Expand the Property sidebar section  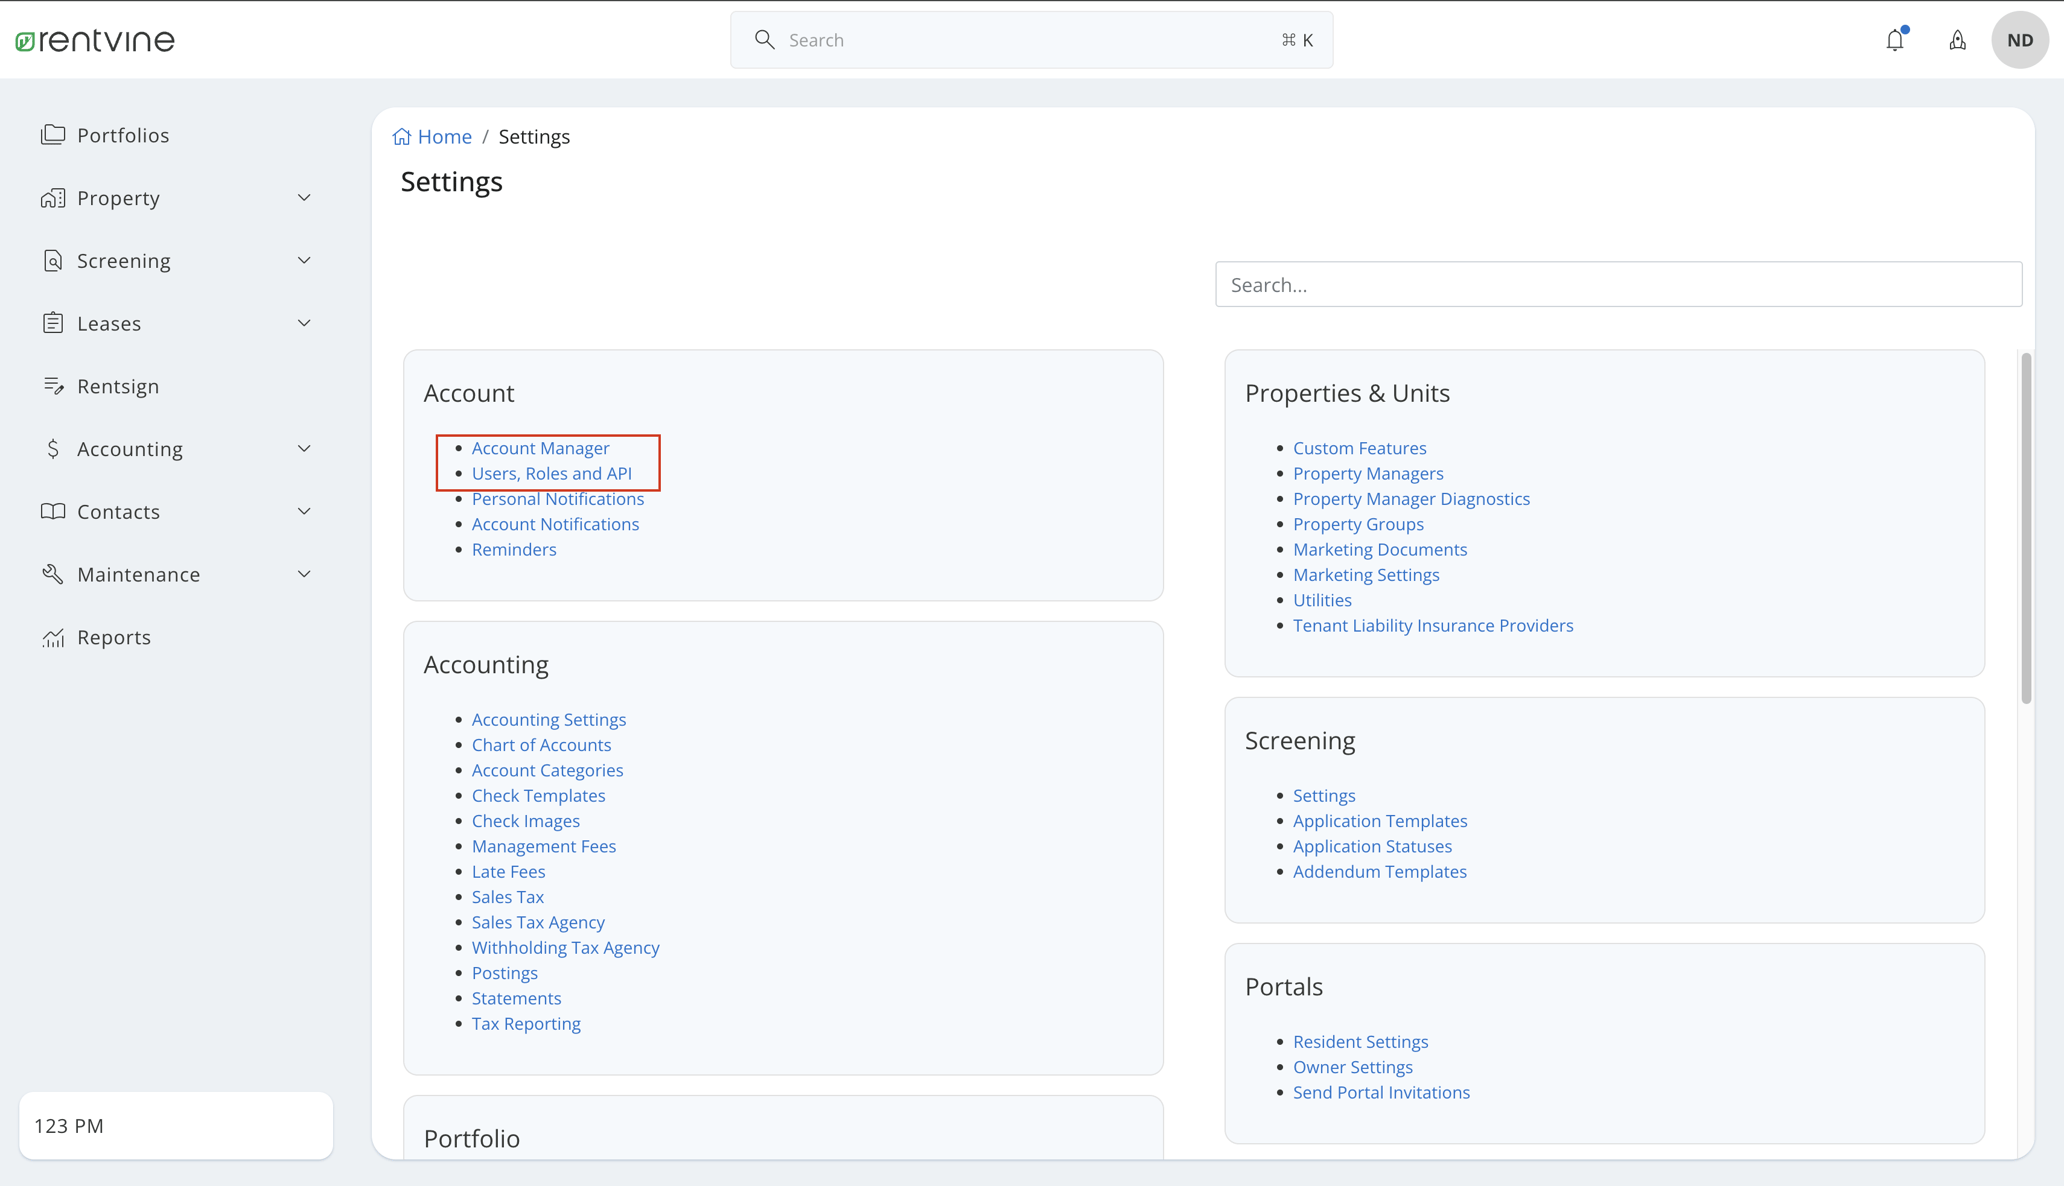[x=304, y=197]
